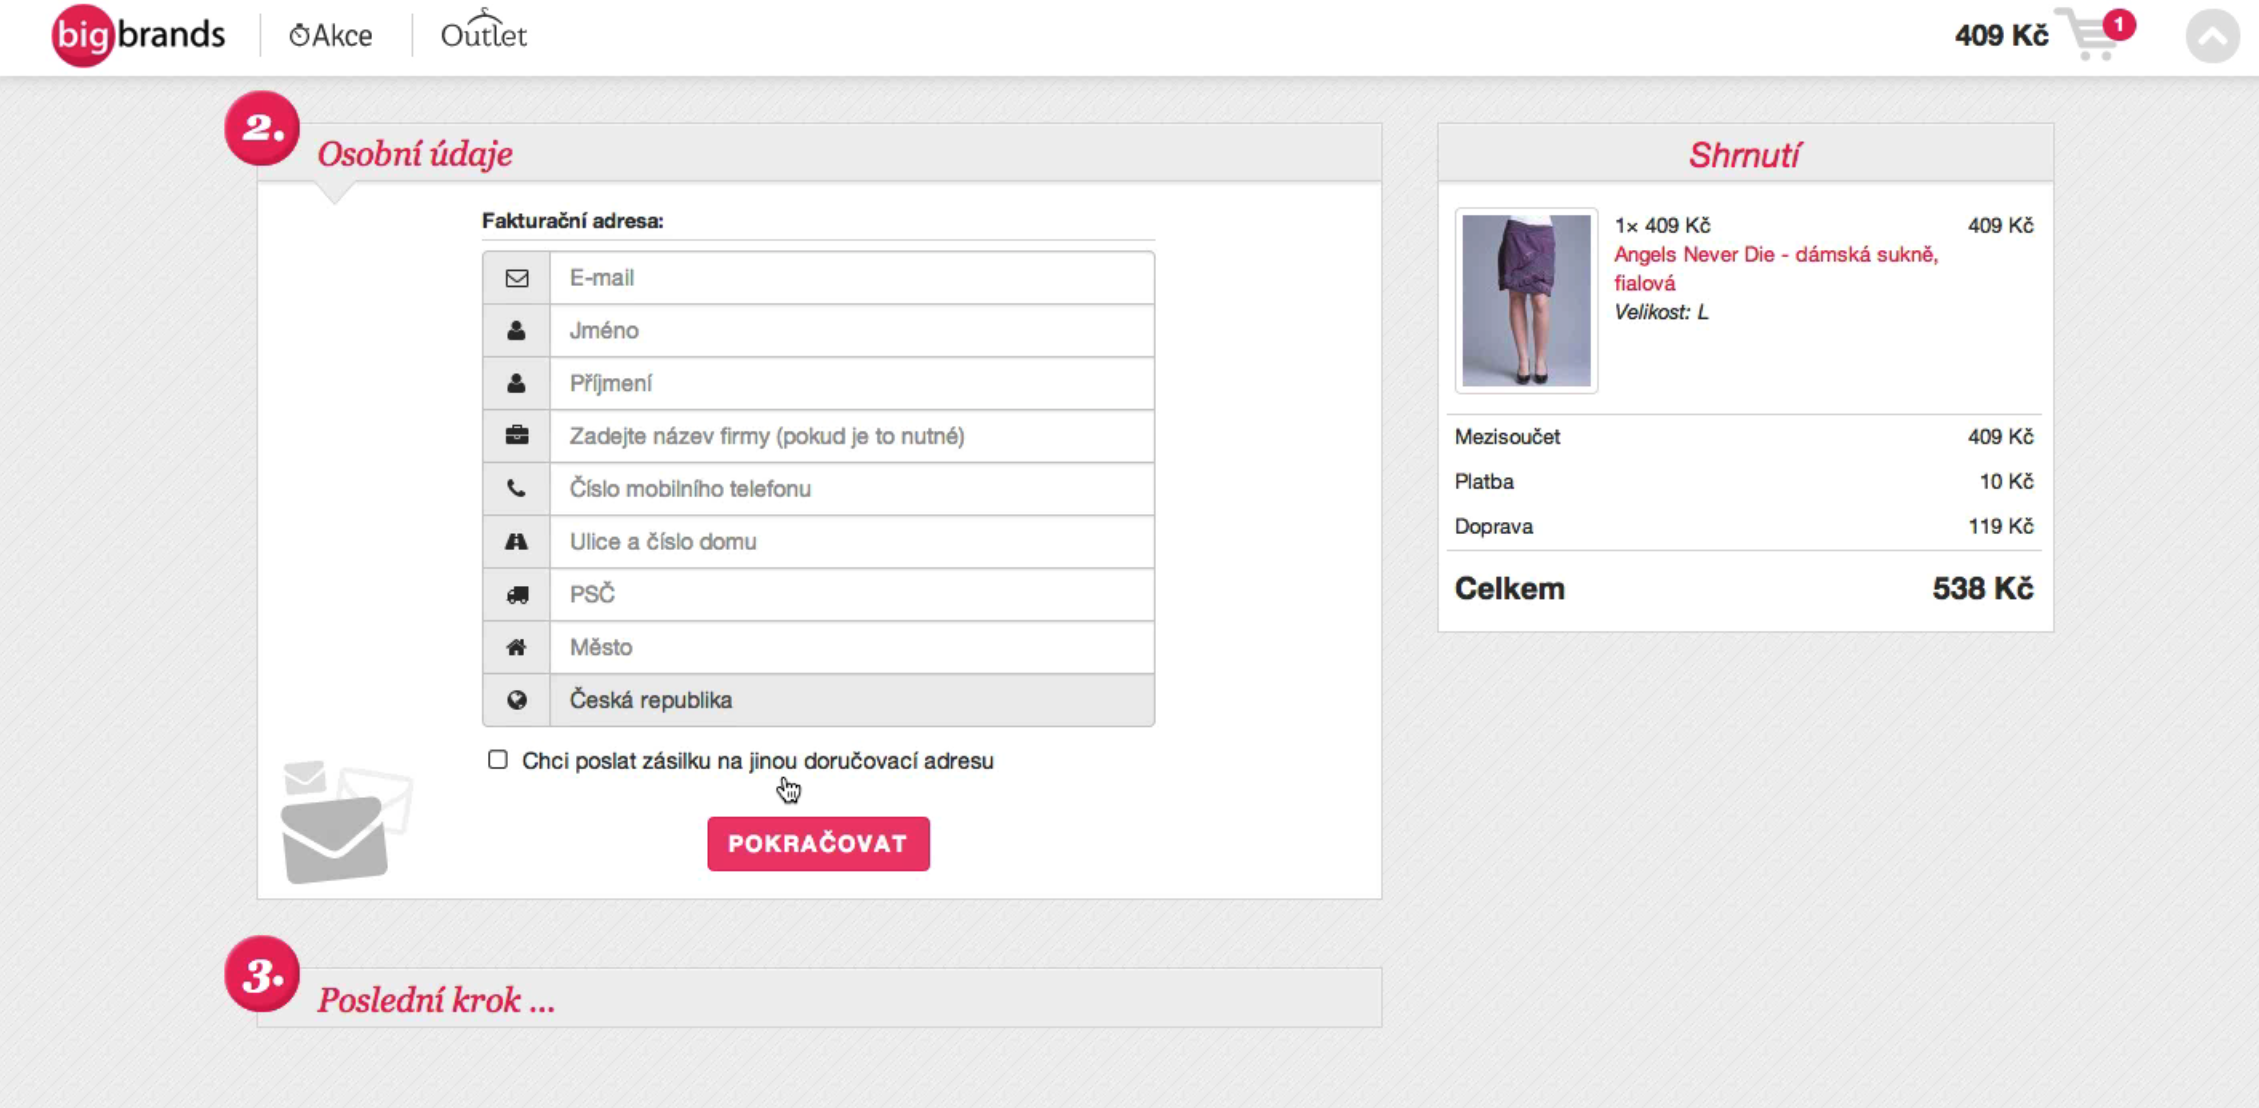The height and width of the screenshot is (1108, 2259).
Task: Open the Akce menu item
Action: 331,36
